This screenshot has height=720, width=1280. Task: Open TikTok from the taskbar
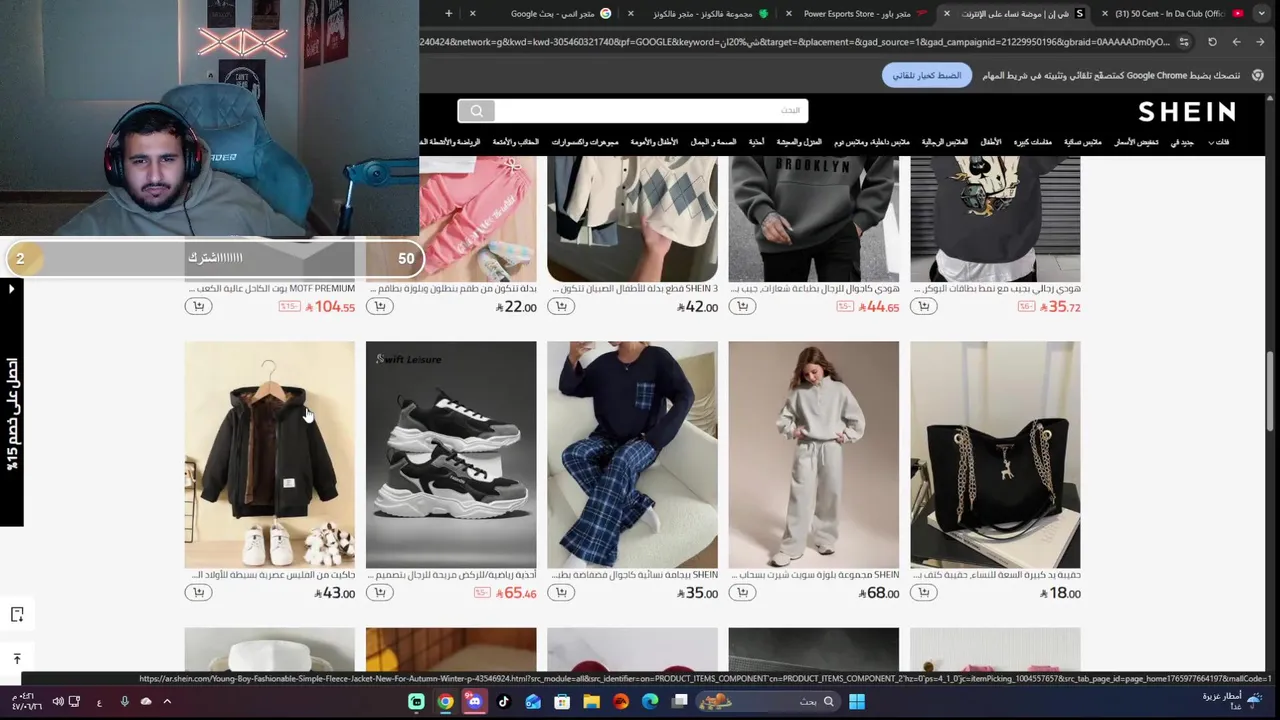coord(504,702)
